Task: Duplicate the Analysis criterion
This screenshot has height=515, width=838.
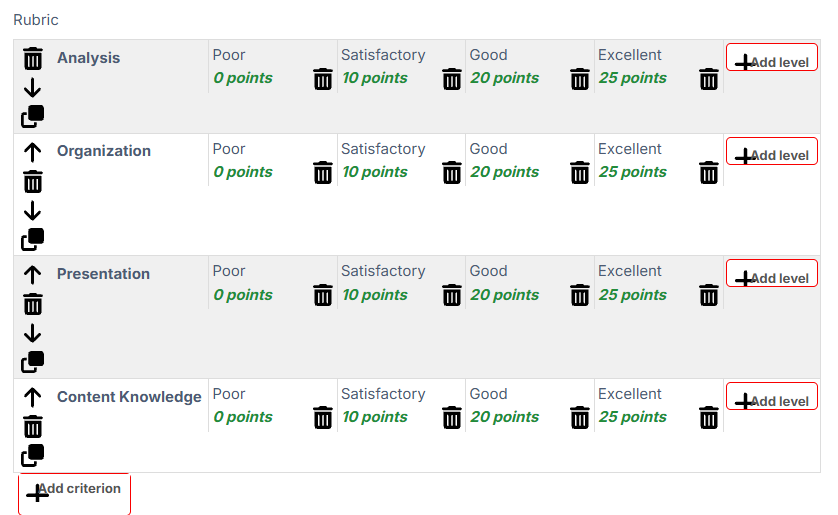Action: coord(33,116)
